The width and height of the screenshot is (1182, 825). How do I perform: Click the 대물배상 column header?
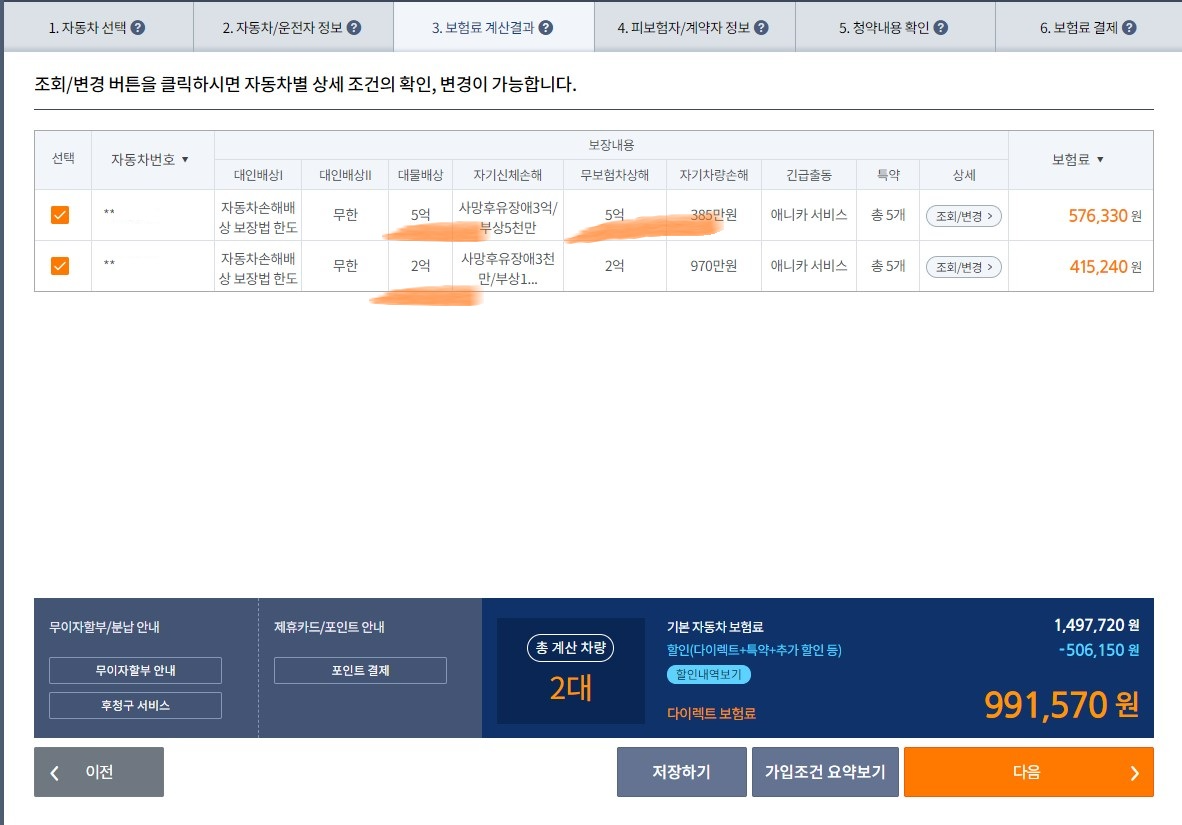pyautogui.click(x=421, y=175)
